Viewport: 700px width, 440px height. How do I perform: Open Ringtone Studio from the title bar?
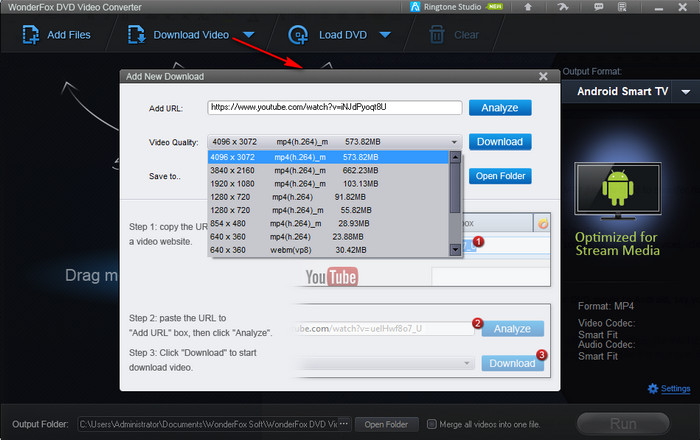coord(456,7)
